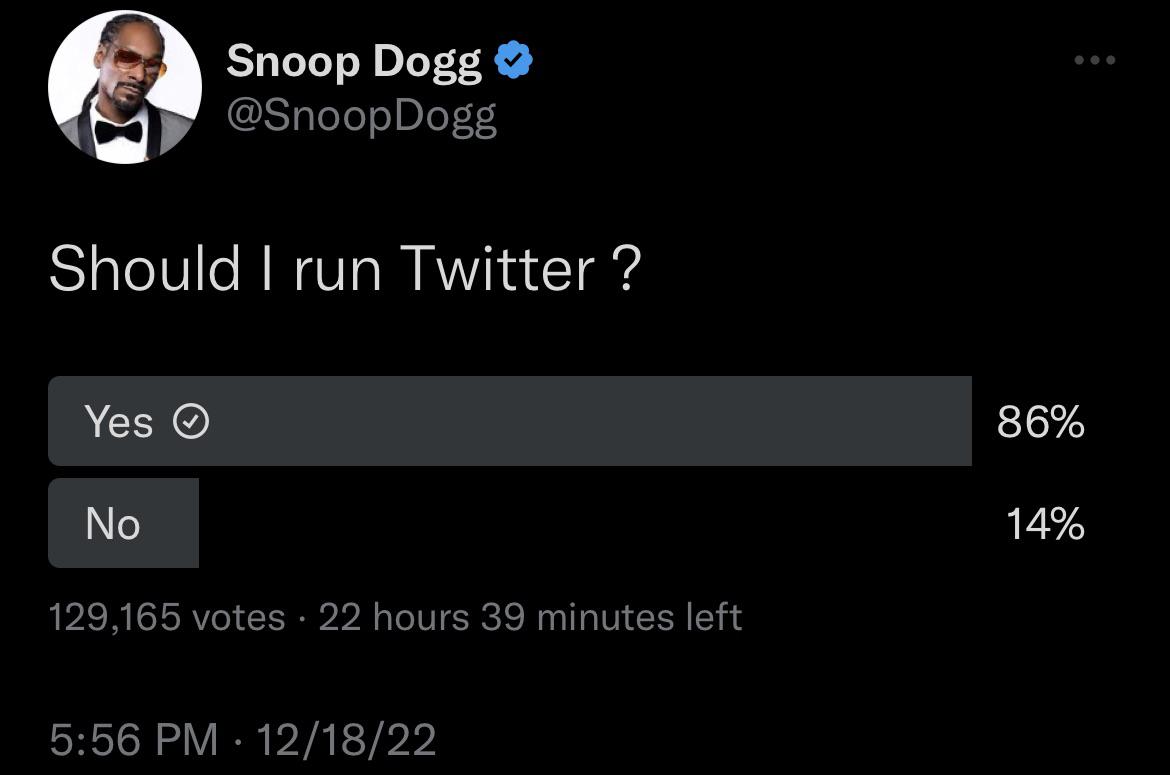Open the 5:56 PM timestamp
The width and height of the screenshot is (1170, 775).
tap(134, 739)
